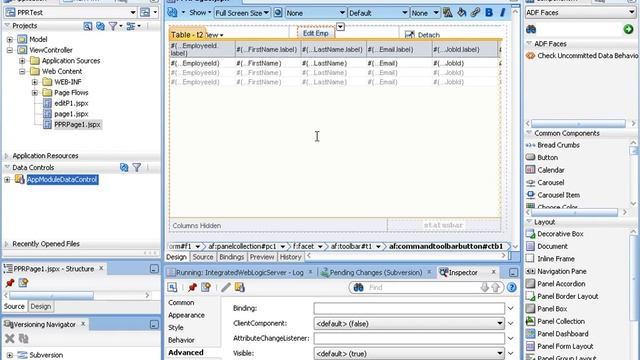Screen dimensions: 640x360
Task: Open PPRPage1.jspx in the project tree
Action: [x=77, y=124]
